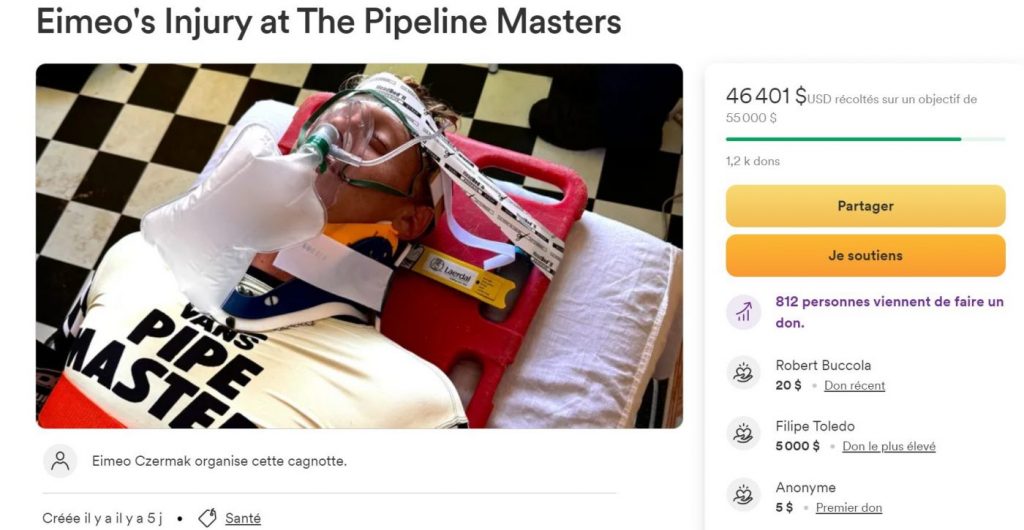
Task: Click the Partager button
Action: [x=865, y=206]
